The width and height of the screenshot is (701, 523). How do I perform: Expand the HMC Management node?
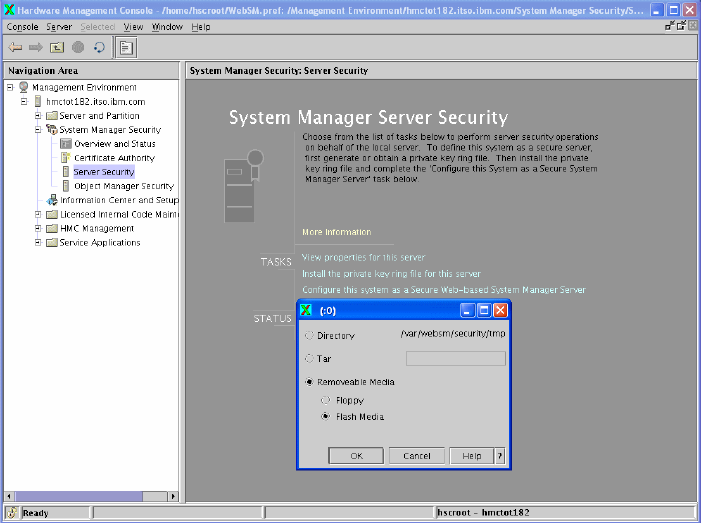click(x=38, y=228)
